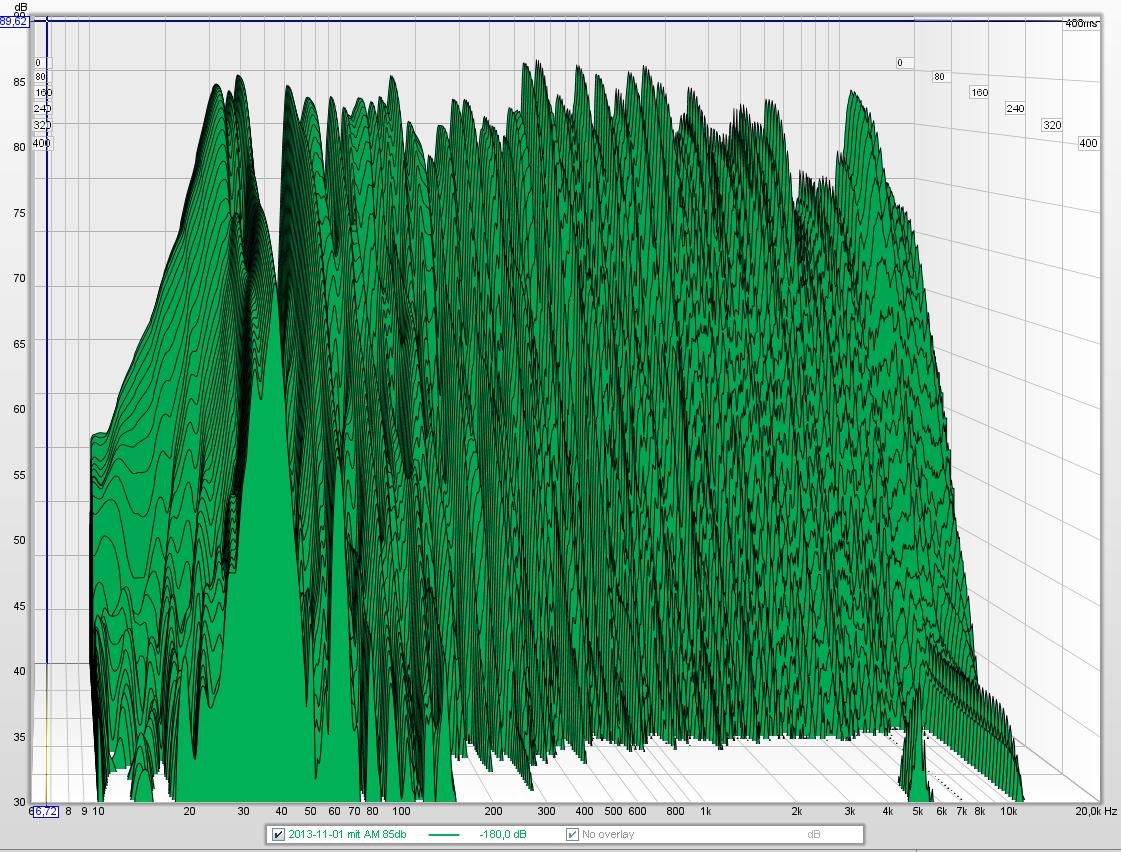Click the 10k mark on frequency axis
The image size is (1121, 852).
click(1010, 811)
